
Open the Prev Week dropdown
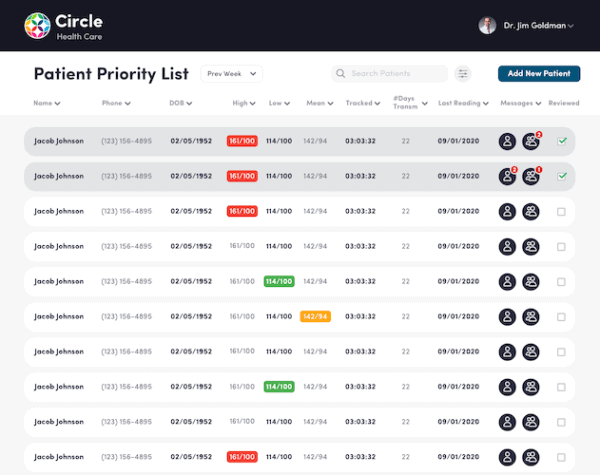coord(231,74)
